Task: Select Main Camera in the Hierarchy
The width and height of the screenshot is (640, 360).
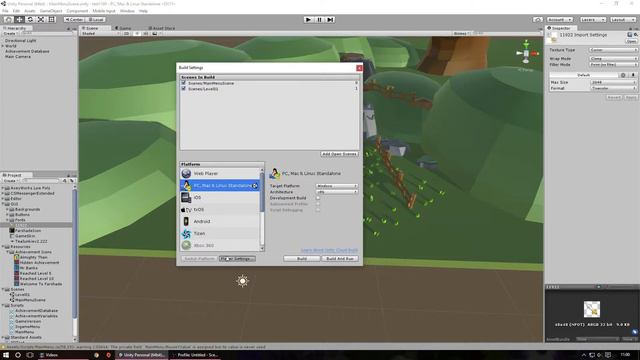Action: tap(18, 57)
